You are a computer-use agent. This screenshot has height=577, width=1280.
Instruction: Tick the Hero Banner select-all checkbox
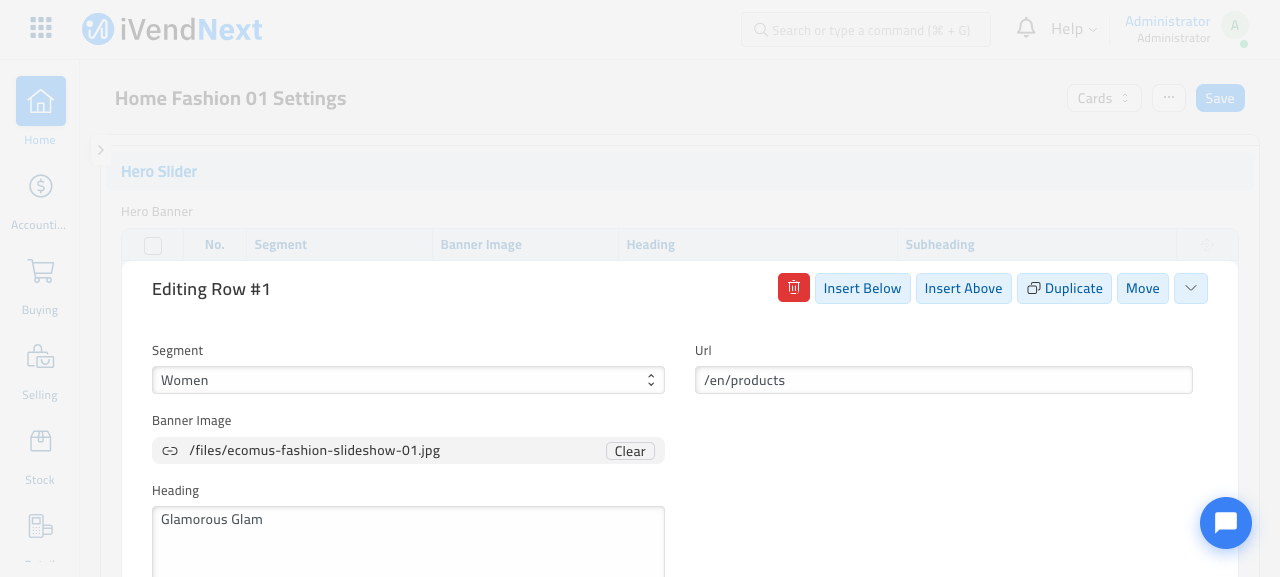pyautogui.click(x=153, y=245)
